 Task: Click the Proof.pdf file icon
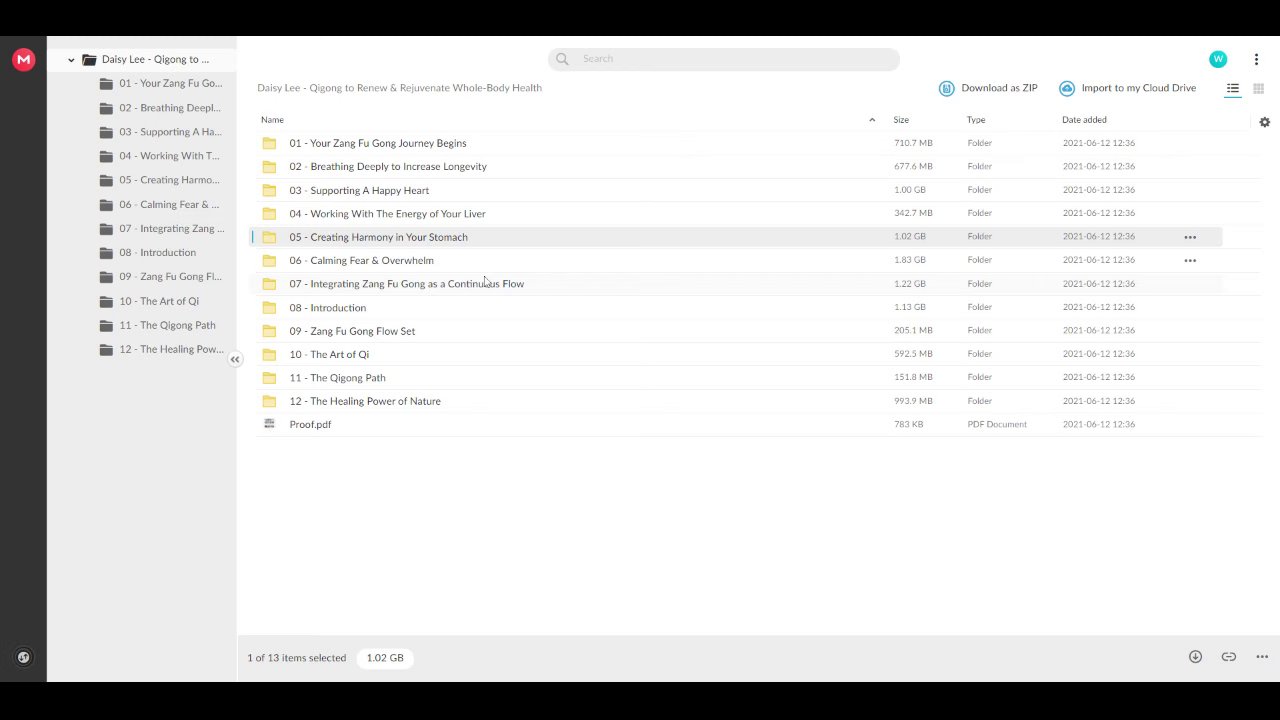(x=269, y=424)
